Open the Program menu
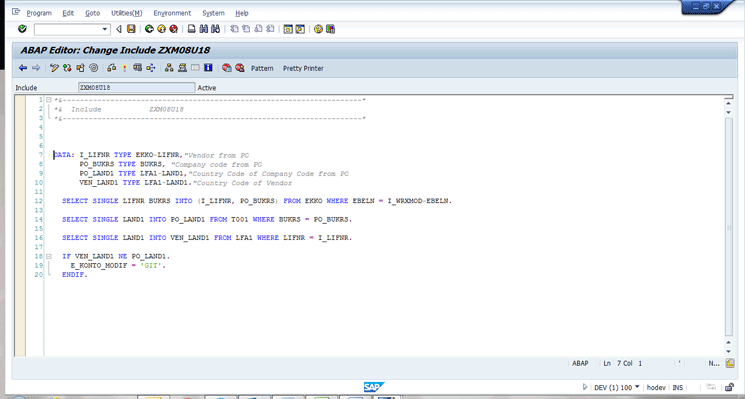The image size is (745, 399). pos(39,13)
